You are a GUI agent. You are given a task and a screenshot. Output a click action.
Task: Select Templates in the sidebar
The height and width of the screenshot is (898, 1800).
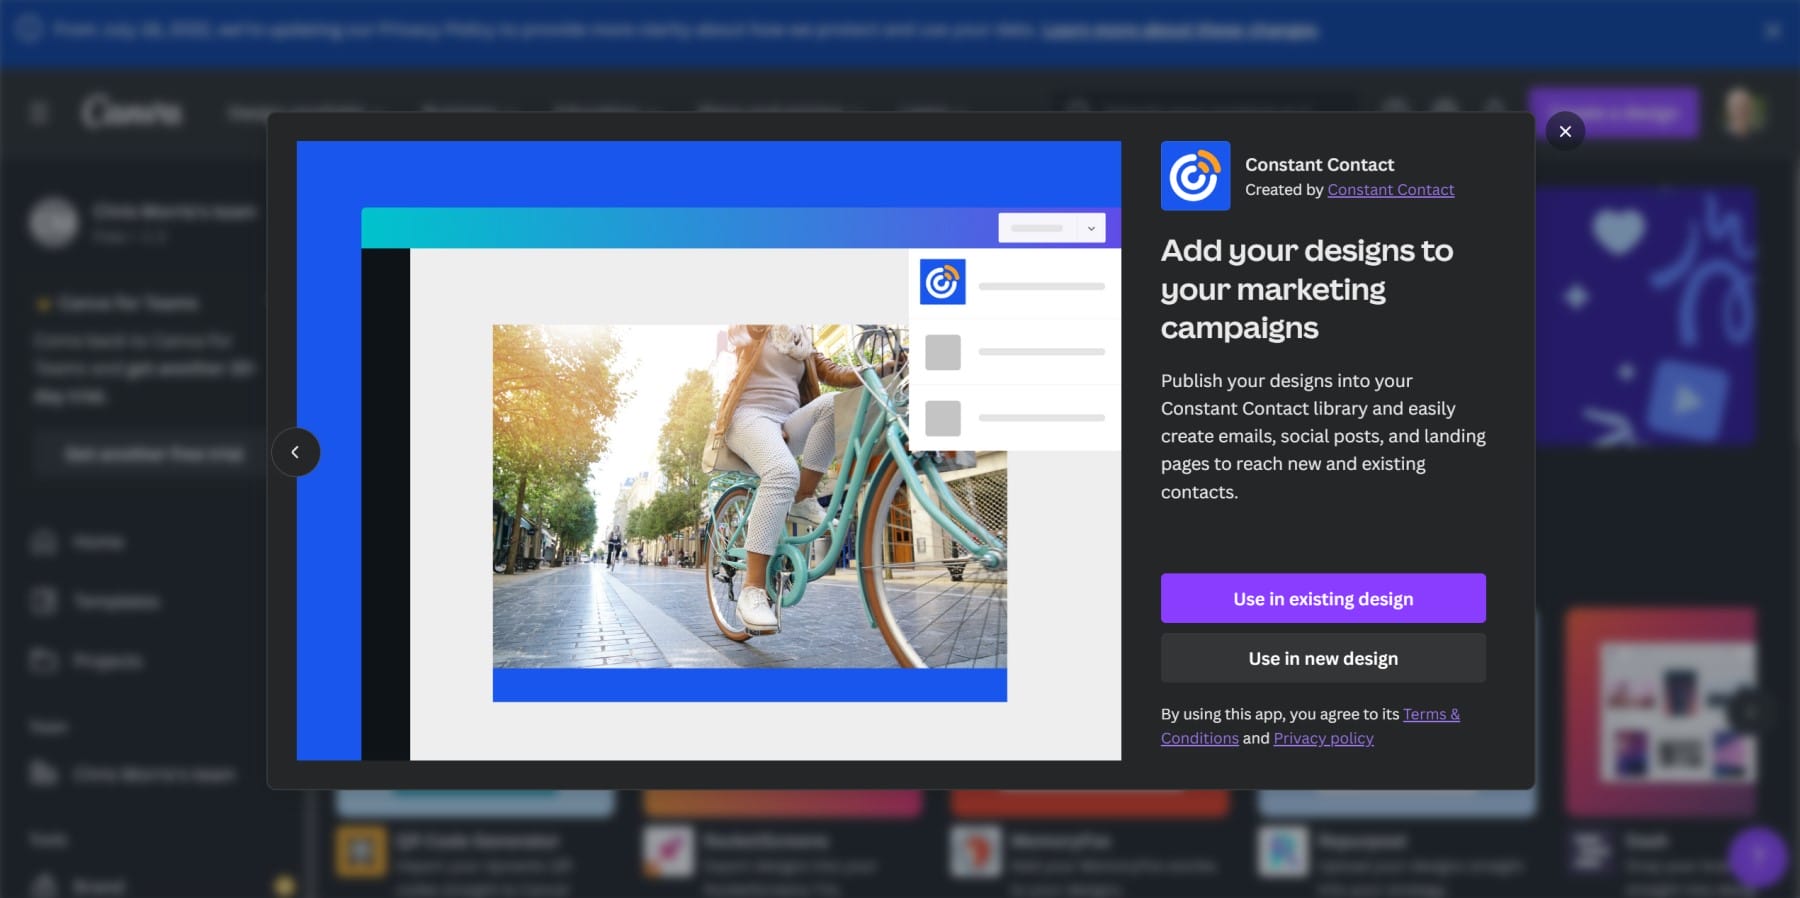click(115, 601)
